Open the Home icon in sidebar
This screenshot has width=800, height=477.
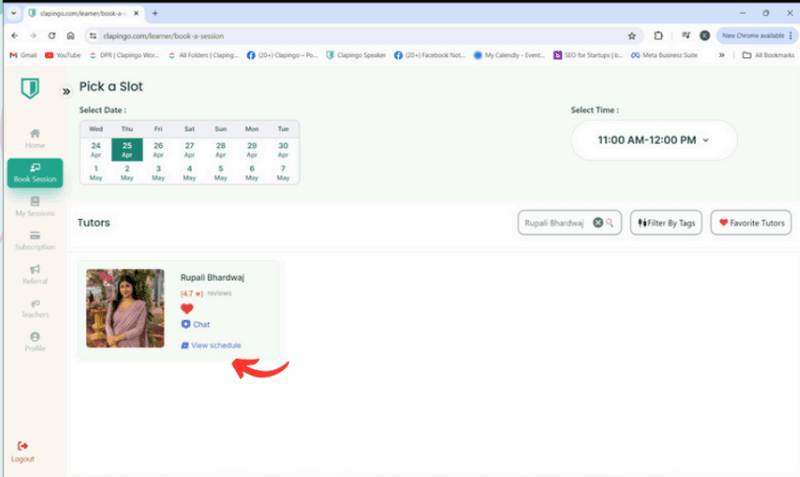[x=35, y=133]
